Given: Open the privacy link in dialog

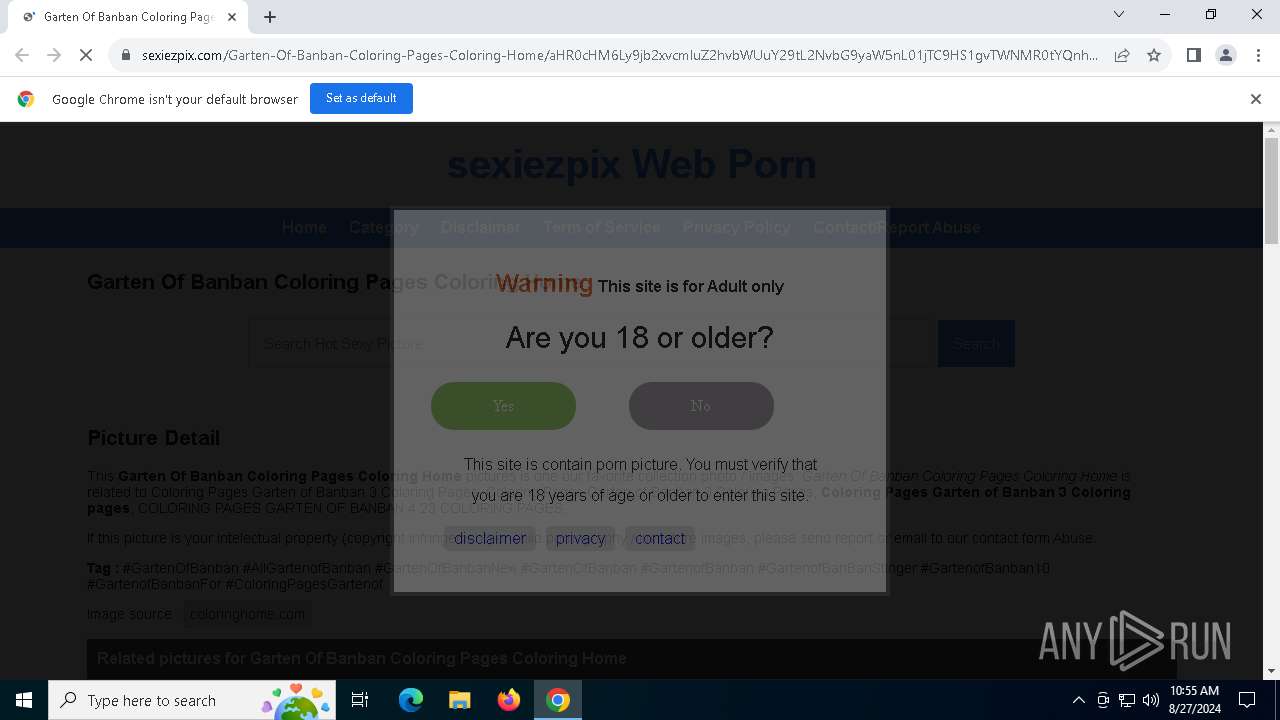Looking at the screenshot, I should coord(580,538).
